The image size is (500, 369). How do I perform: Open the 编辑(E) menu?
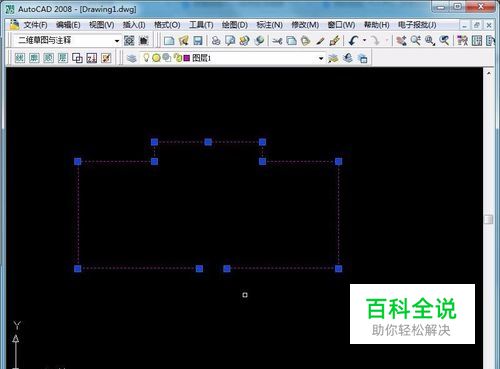tap(68, 25)
